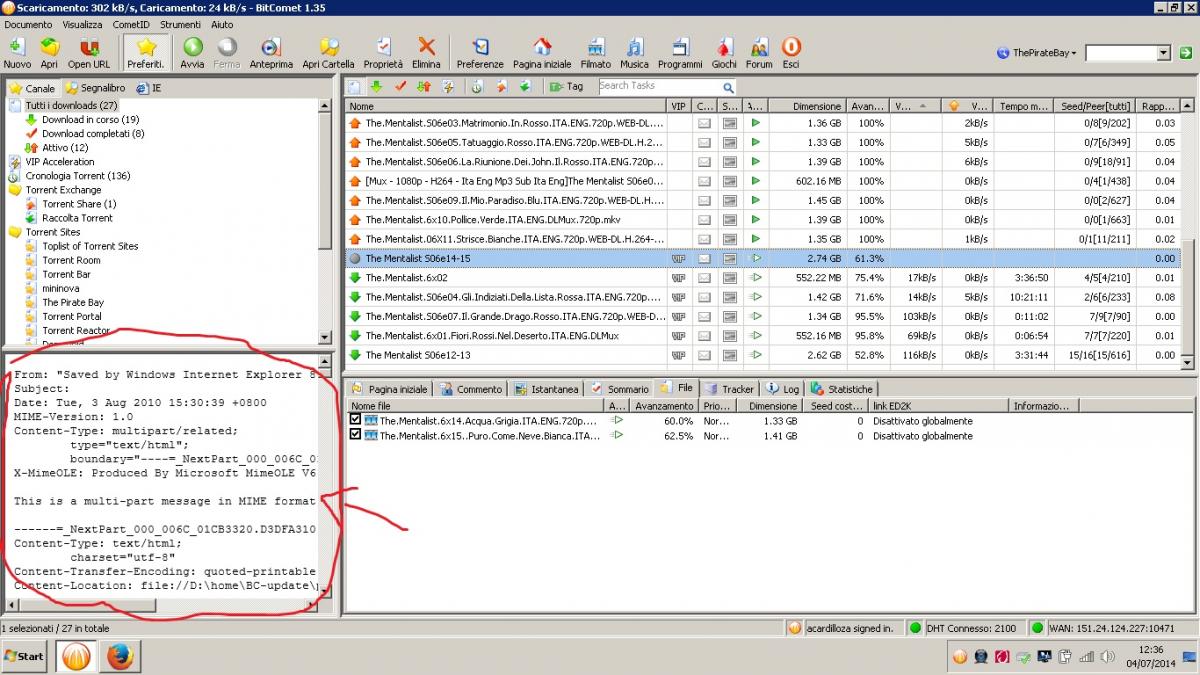The height and width of the screenshot is (675, 1200).
Task: Expand the search box dropdown arrow
Action: tap(1163, 53)
